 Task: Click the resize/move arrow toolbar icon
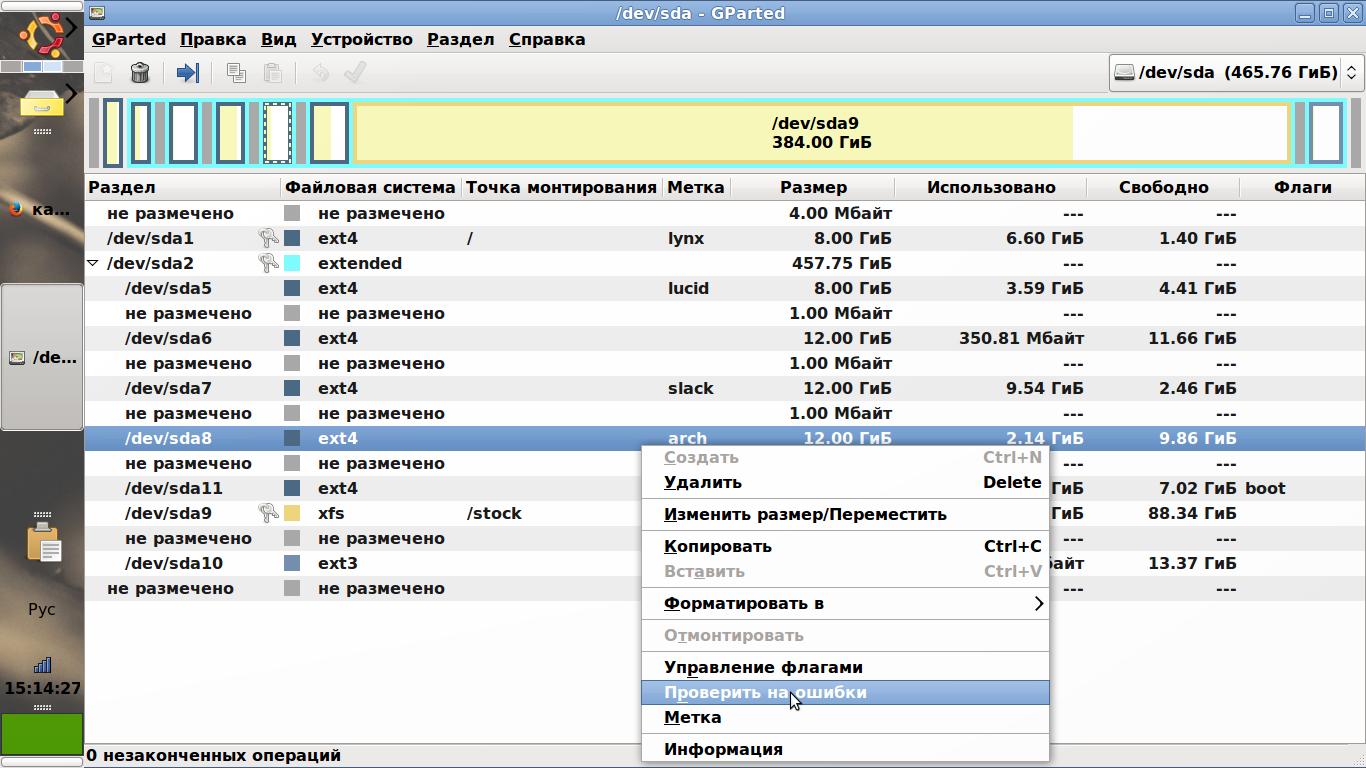click(188, 73)
